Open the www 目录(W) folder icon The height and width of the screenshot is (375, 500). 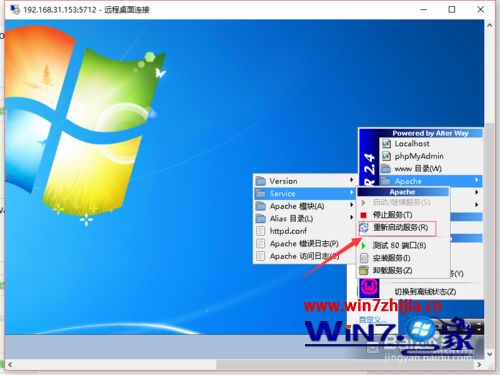pyautogui.click(x=386, y=169)
